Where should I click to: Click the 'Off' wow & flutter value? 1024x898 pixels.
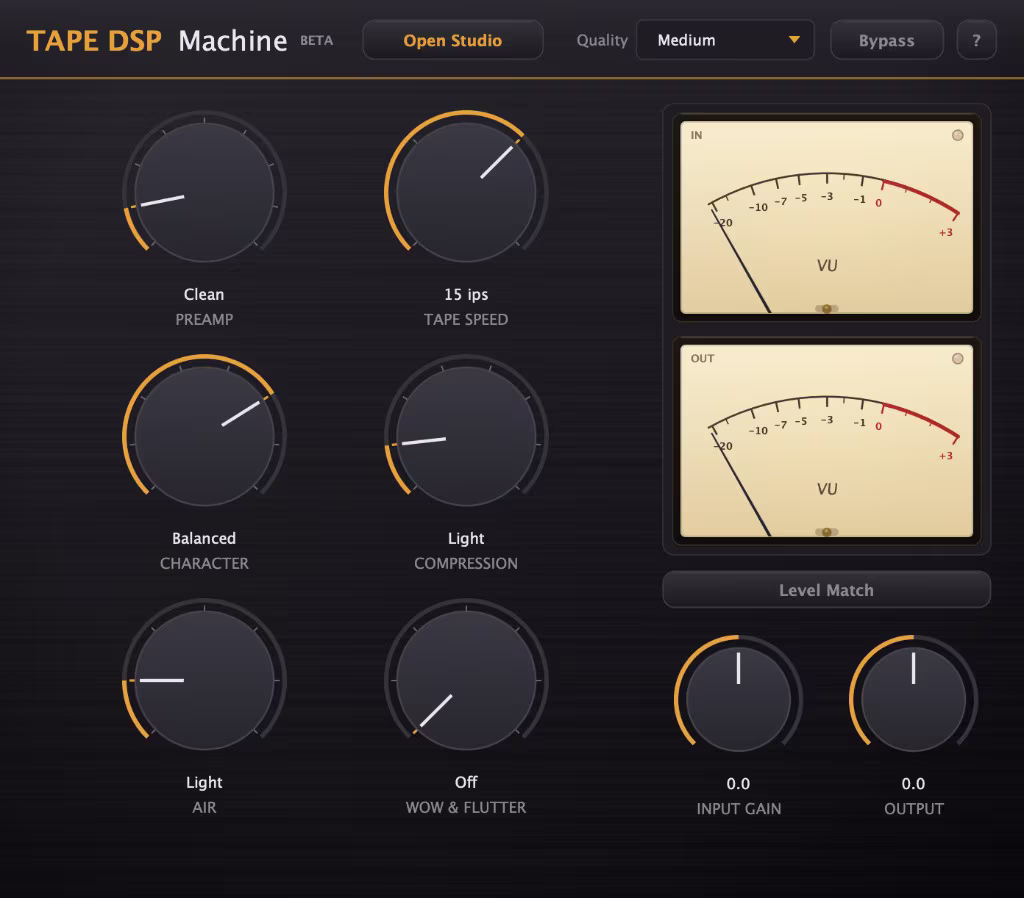coord(466,782)
